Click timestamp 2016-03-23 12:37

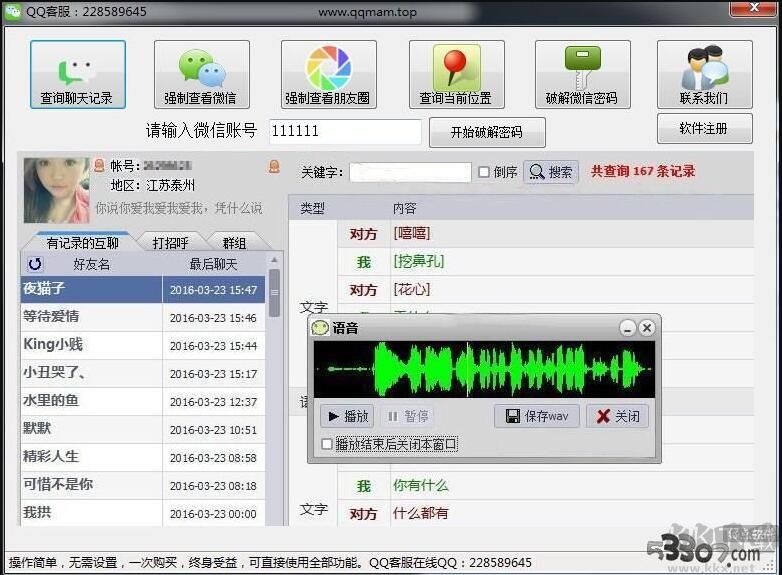pyautogui.click(x=213, y=401)
